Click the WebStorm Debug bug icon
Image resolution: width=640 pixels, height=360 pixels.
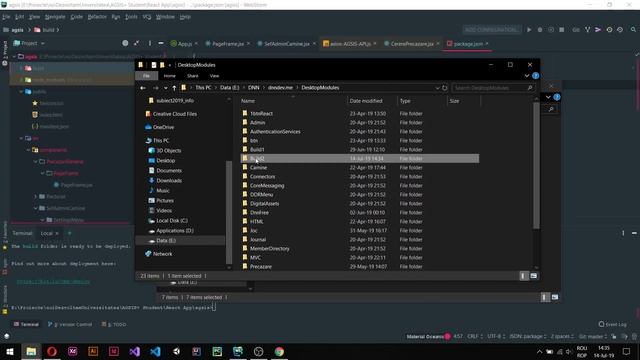tap(540, 30)
